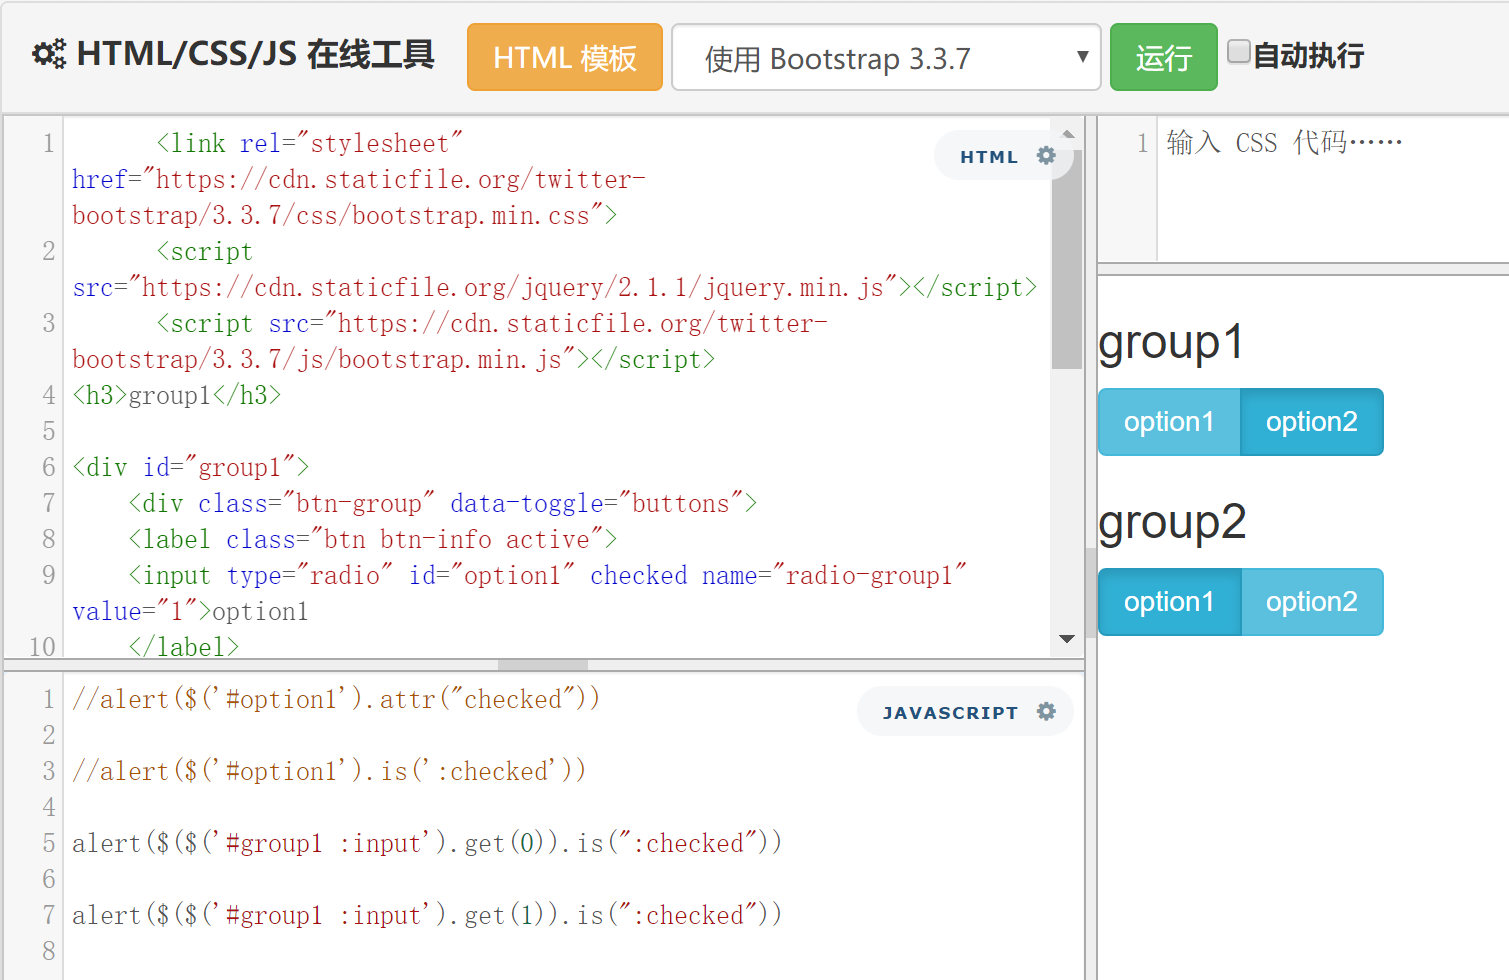Image resolution: width=1509 pixels, height=980 pixels.
Task: Click the HTML editor scroll-down arrow
Action: [1067, 639]
